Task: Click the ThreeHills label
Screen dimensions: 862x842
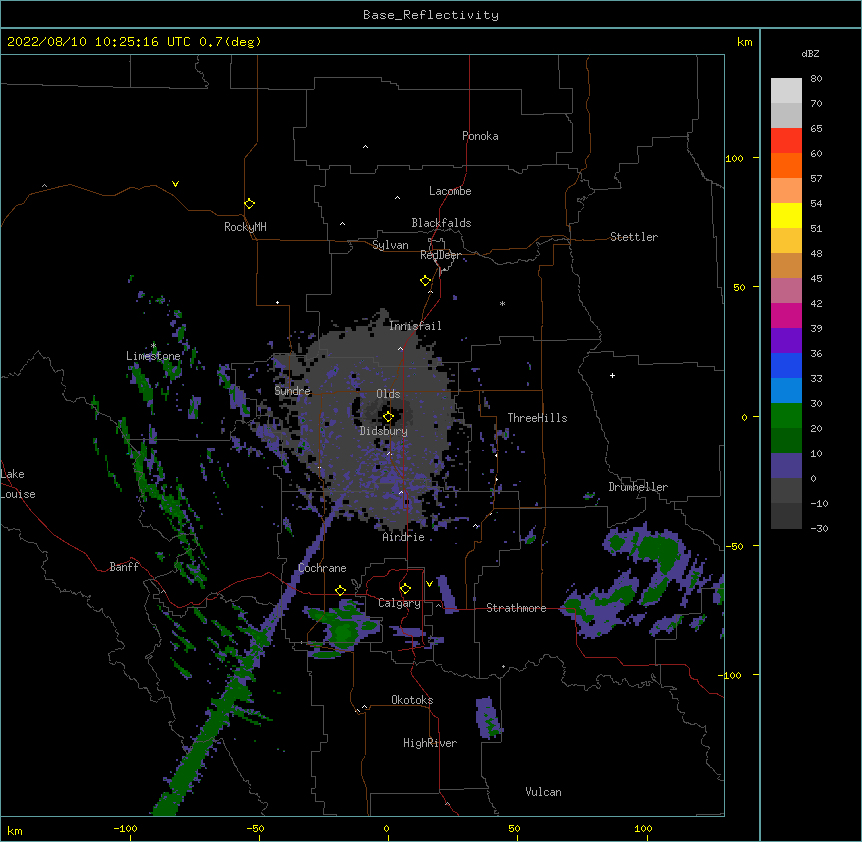Action: click(537, 418)
